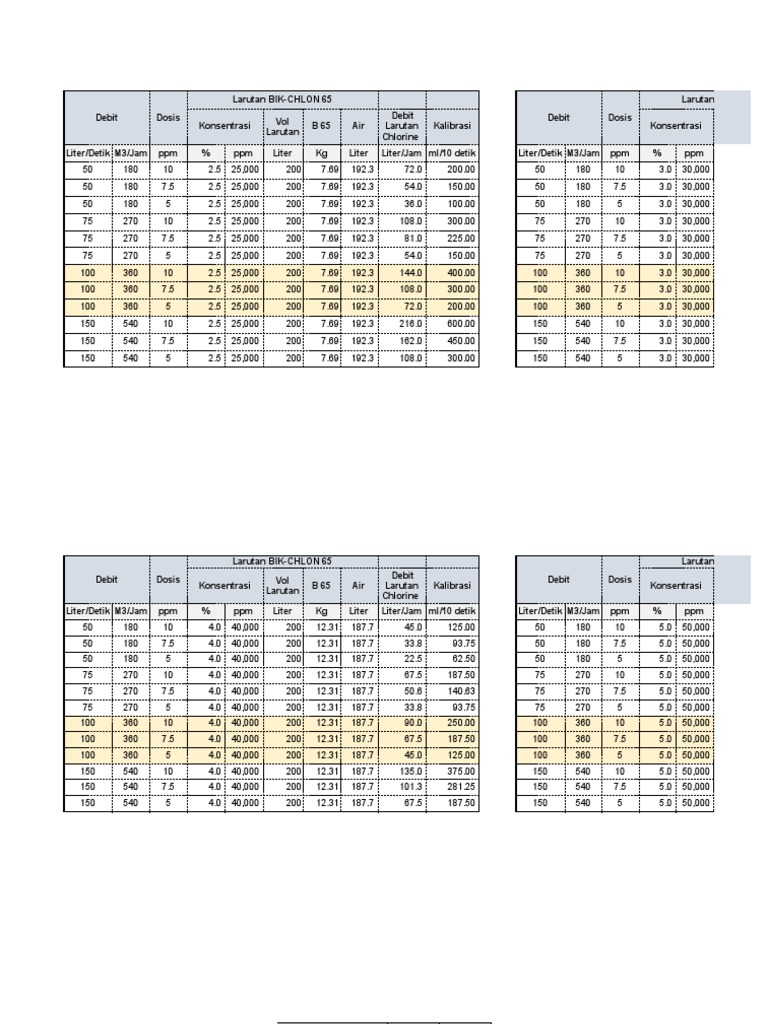Click the Debit Larutan Chlorine header in top table
768x1024 pixels.
[402, 126]
